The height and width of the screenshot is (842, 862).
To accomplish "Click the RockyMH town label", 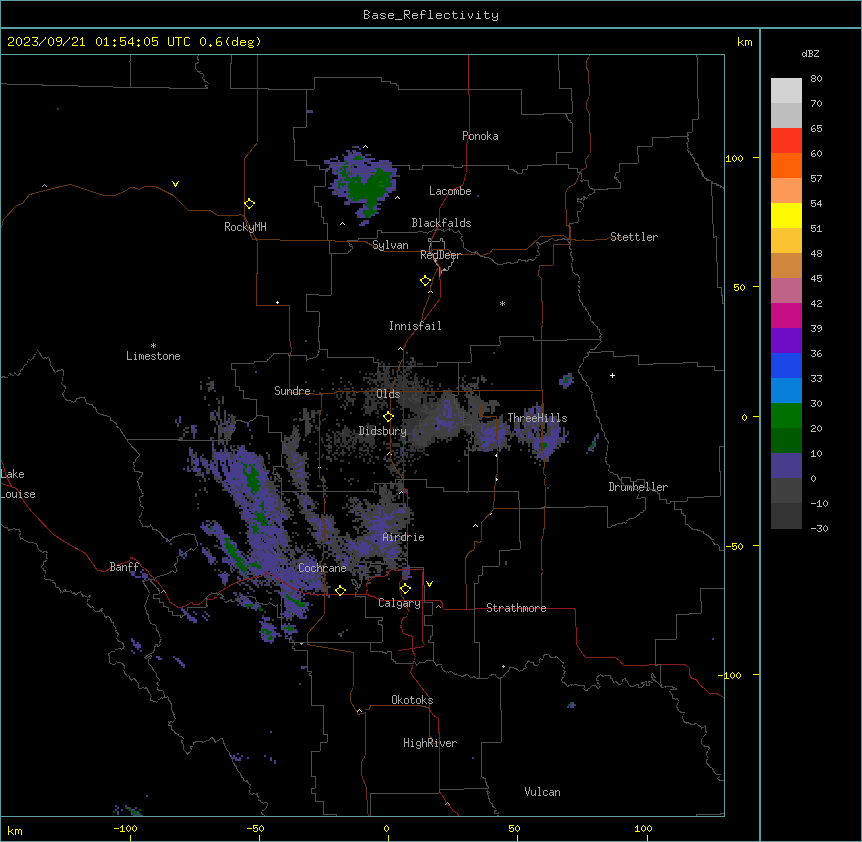I will [245, 227].
